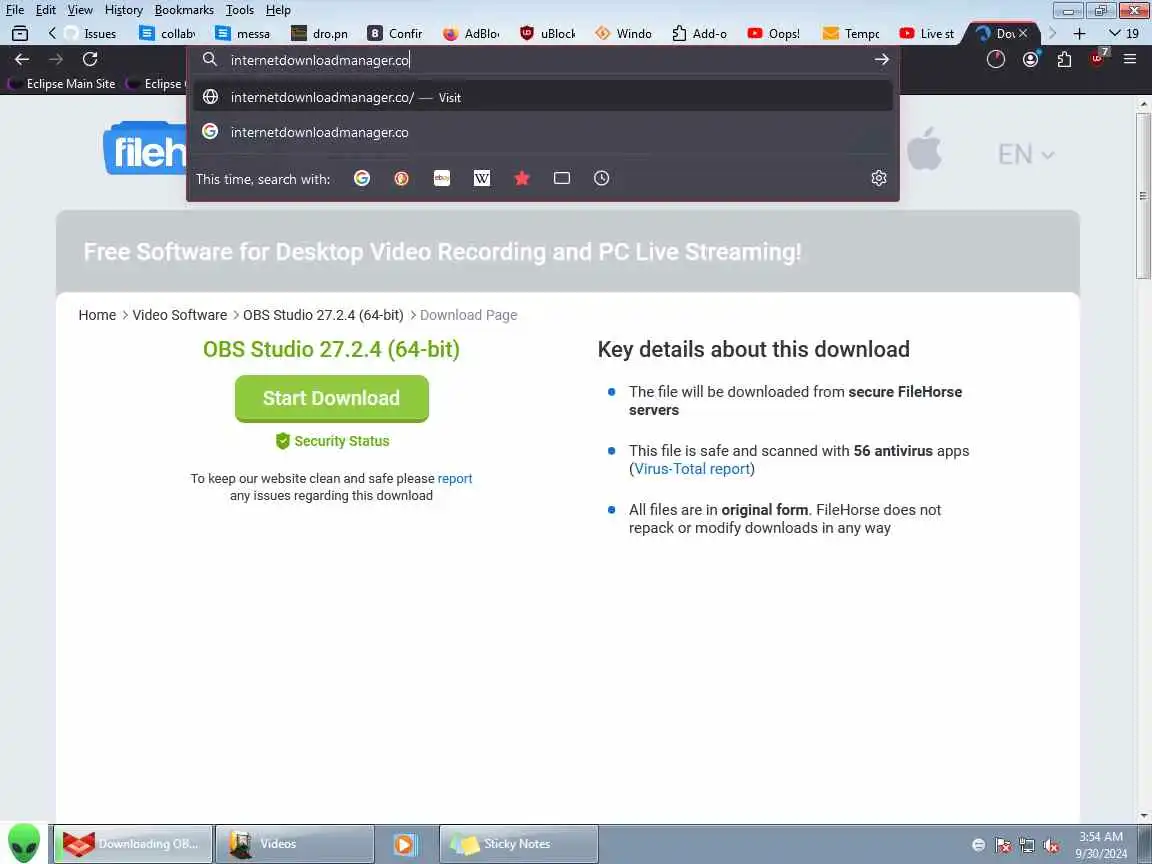Search this time with eBay
This screenshot has height=864, width=1152.
[x=442, y=178]
